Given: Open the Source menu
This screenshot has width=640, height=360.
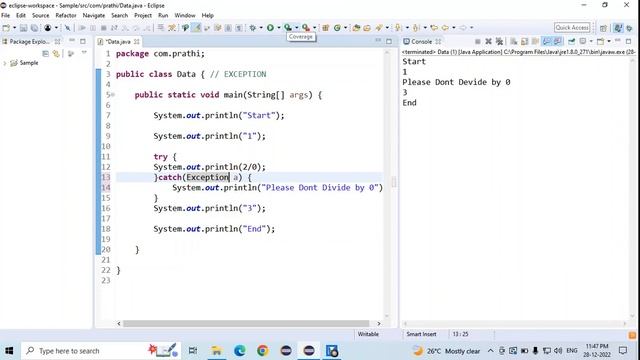Looking at the screenshot, I should 40,16.
